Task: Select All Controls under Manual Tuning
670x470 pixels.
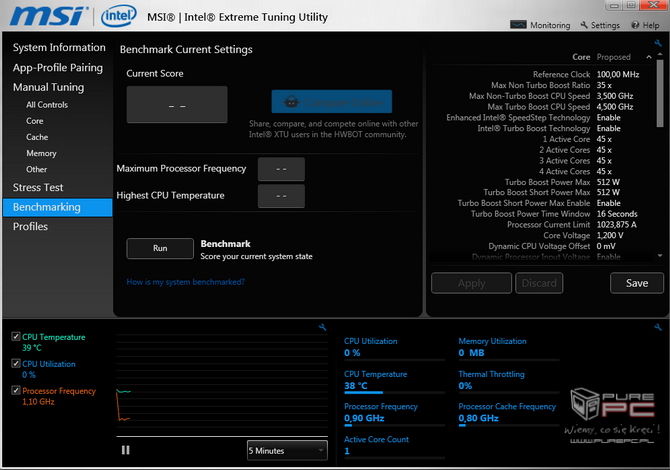Action: click(47, 105)
